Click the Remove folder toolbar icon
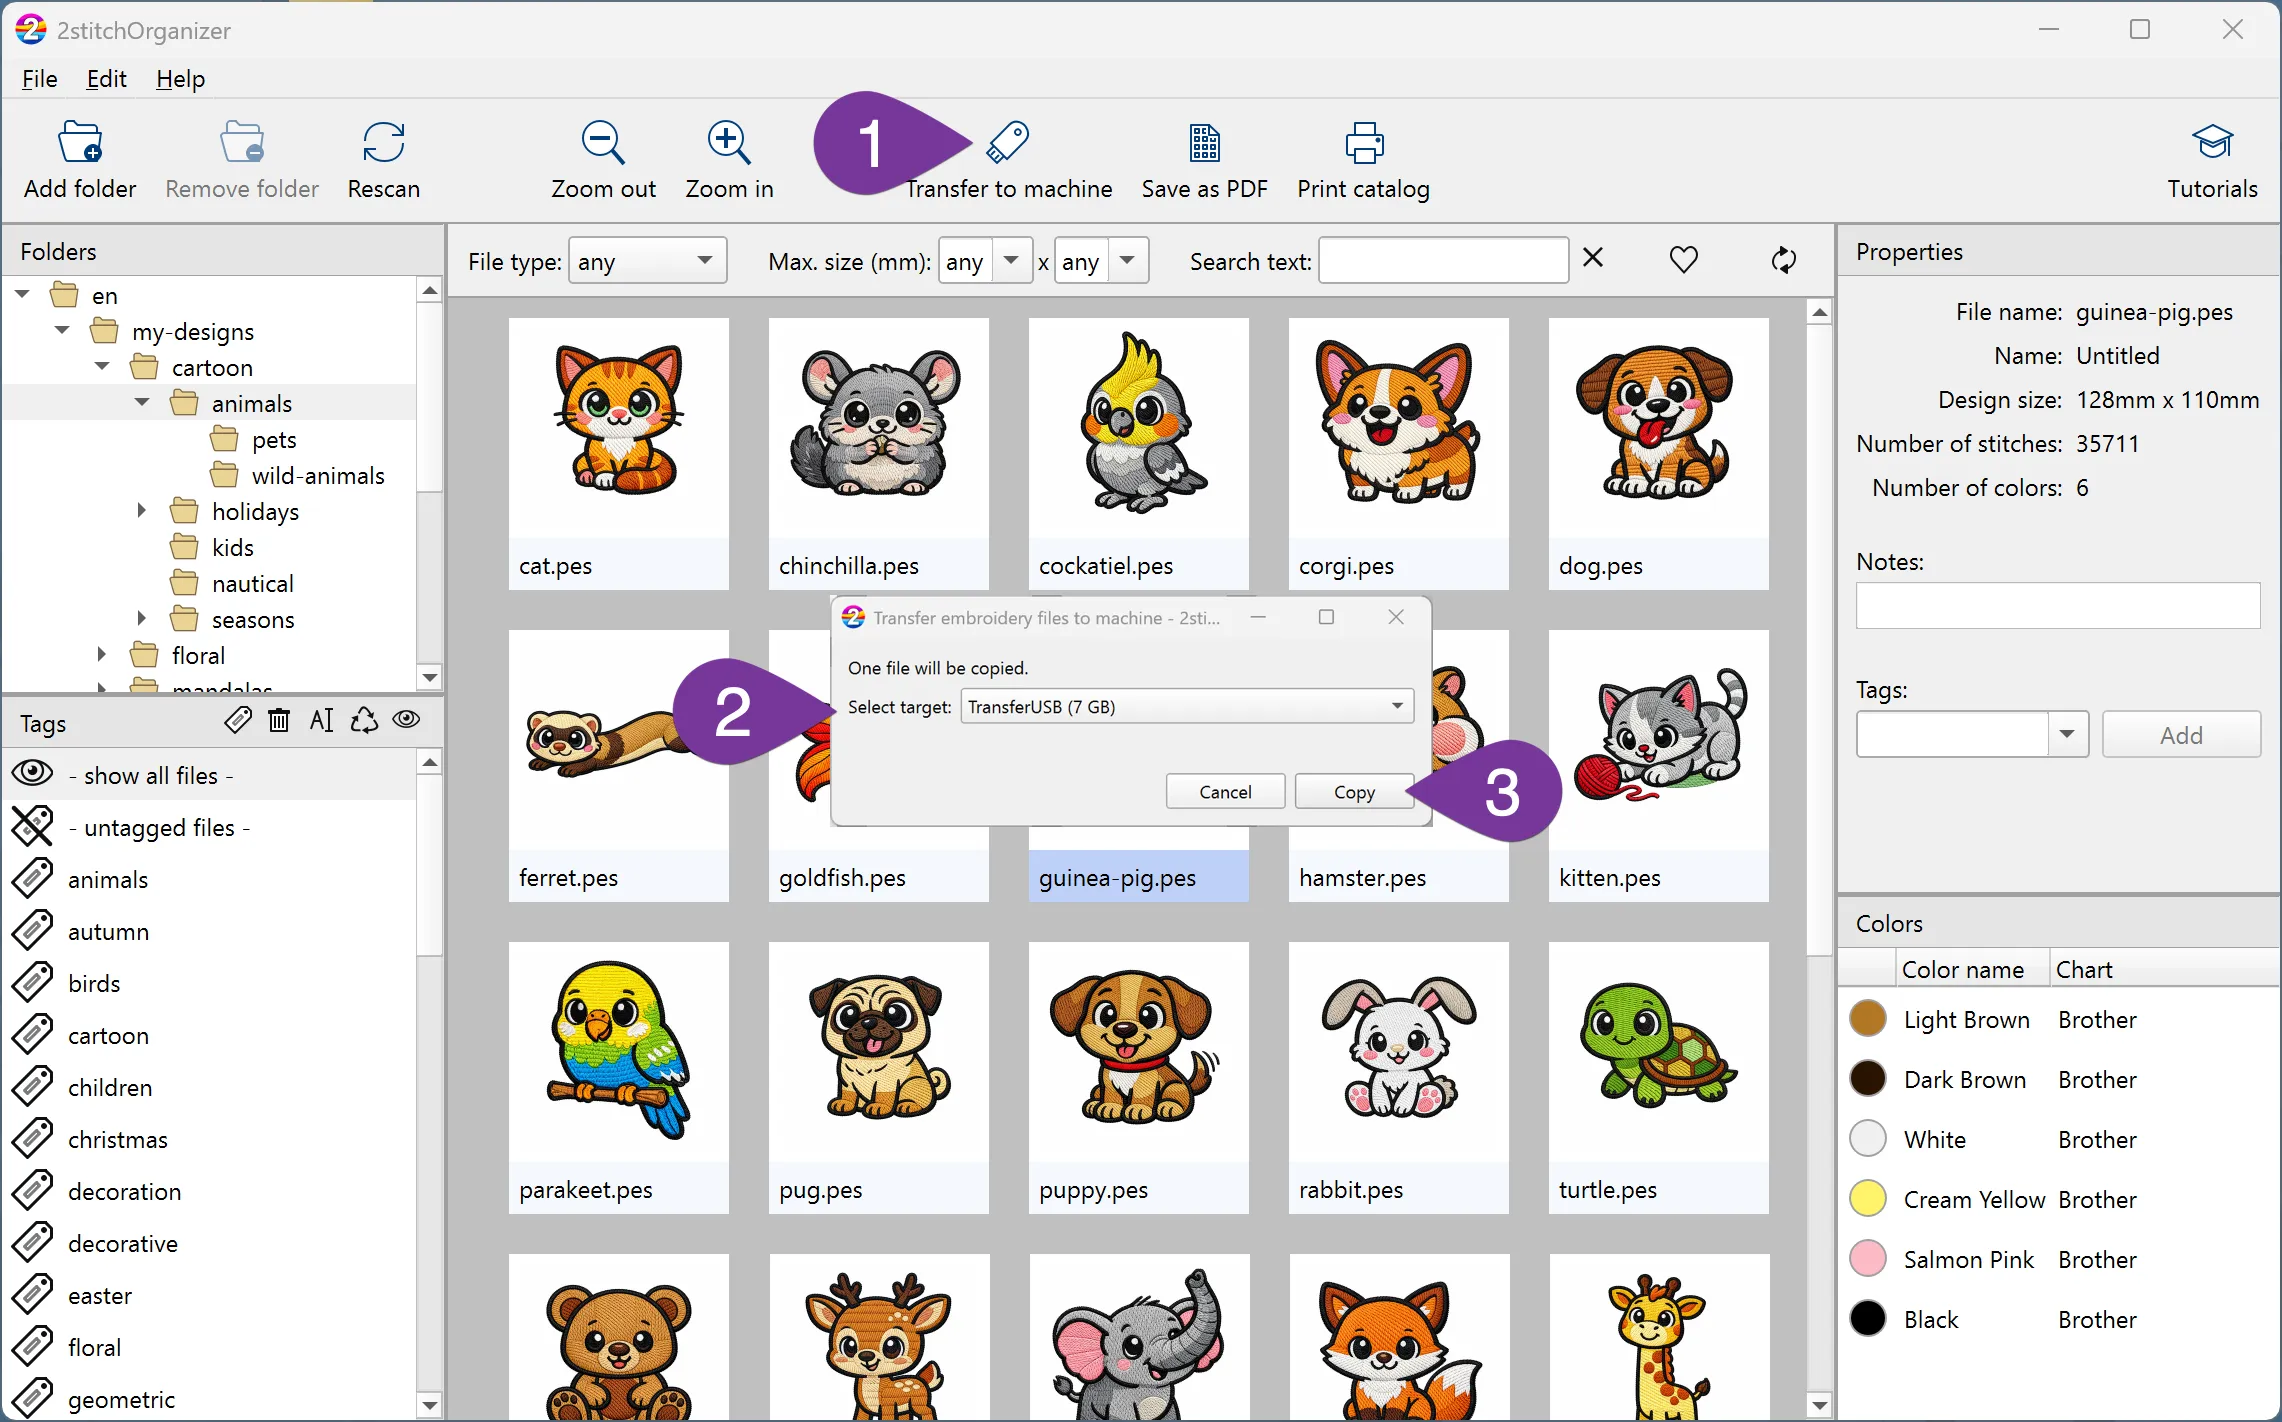Viewport: 2282px width, 1422px height. click(x=242, y=142)
